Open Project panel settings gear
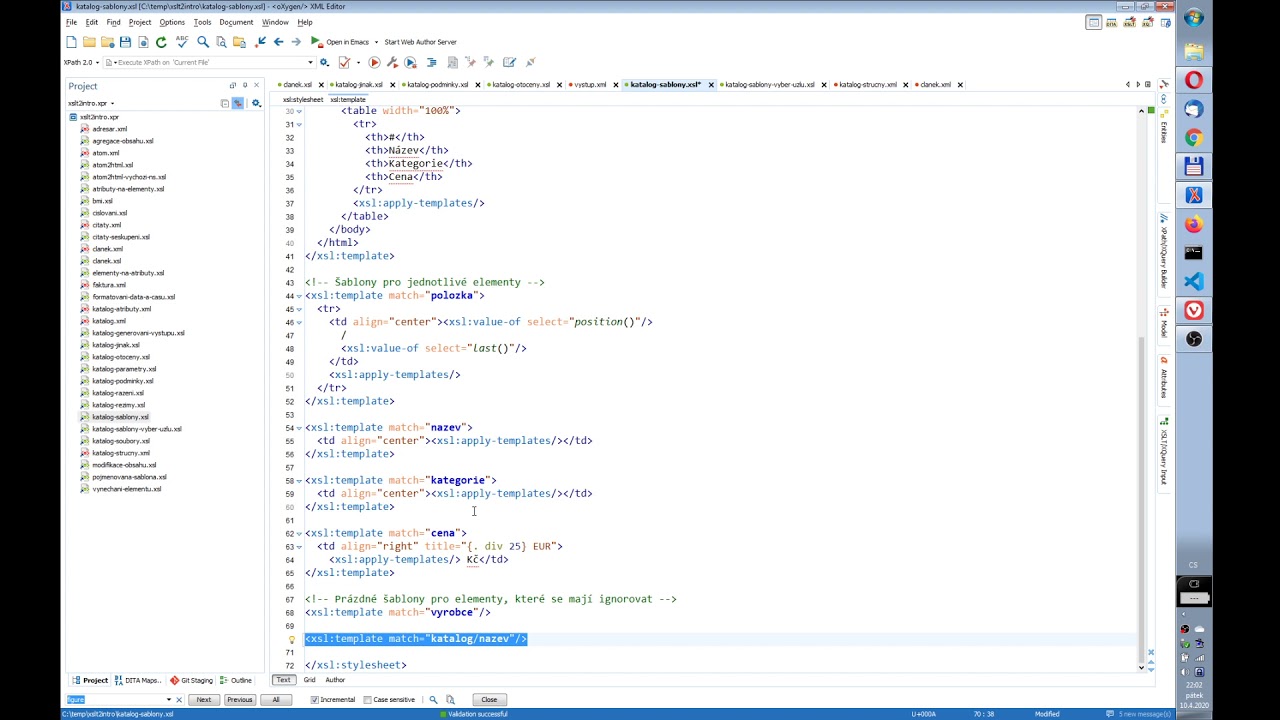Screen dimensions: 1280x720 point(256,103)
